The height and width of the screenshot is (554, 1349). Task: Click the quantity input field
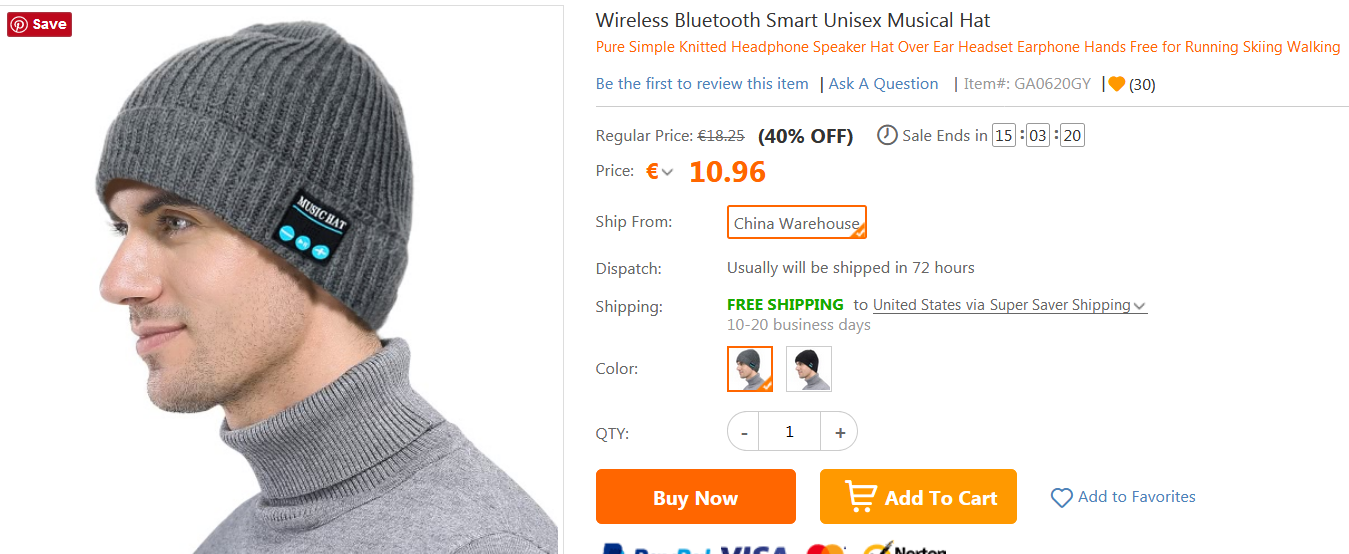tap(789, 432)
